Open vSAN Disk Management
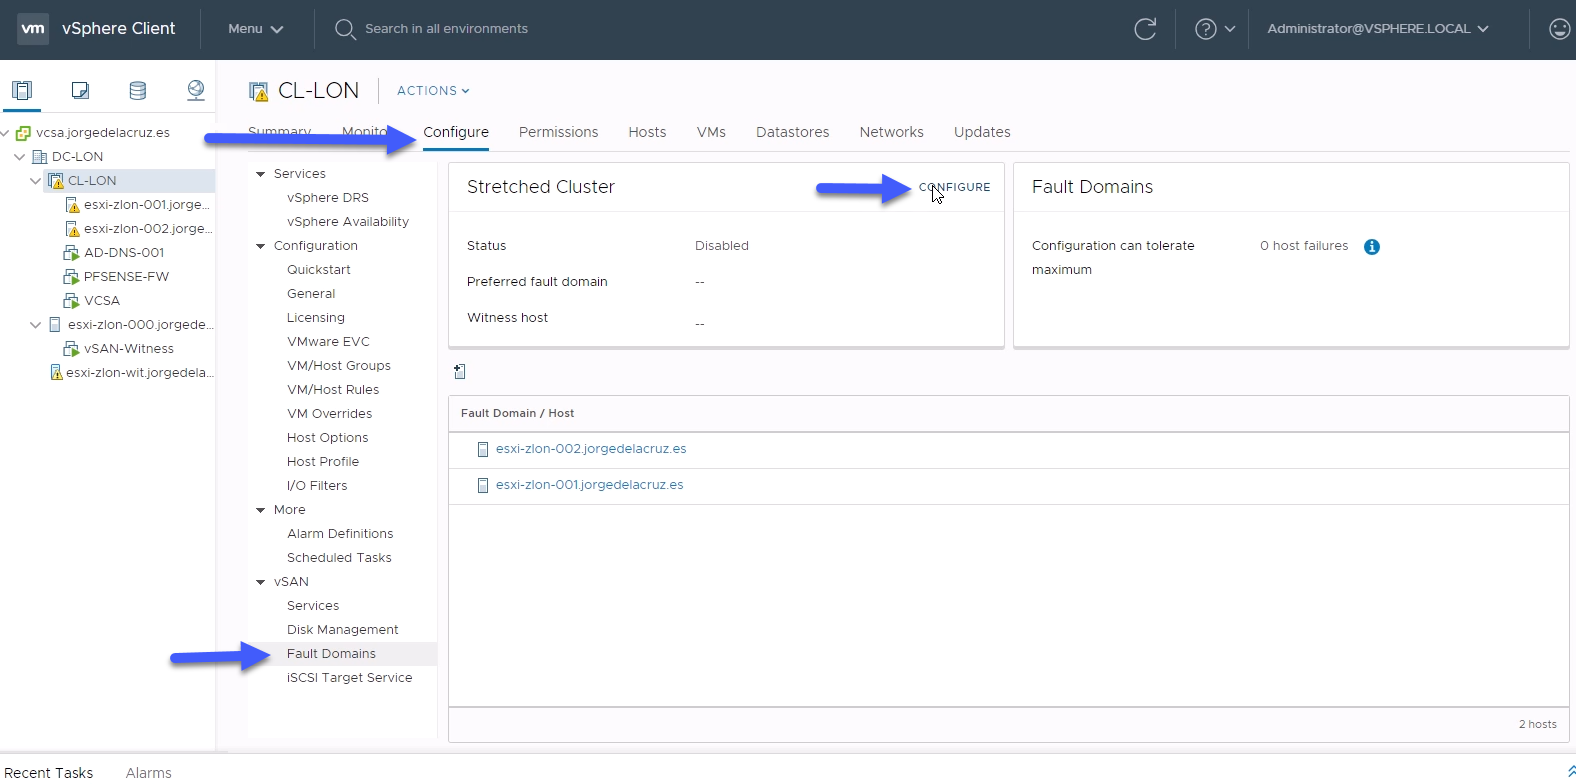The width and height of the screenshot is (1576, 784). click(x=343, y=630)
